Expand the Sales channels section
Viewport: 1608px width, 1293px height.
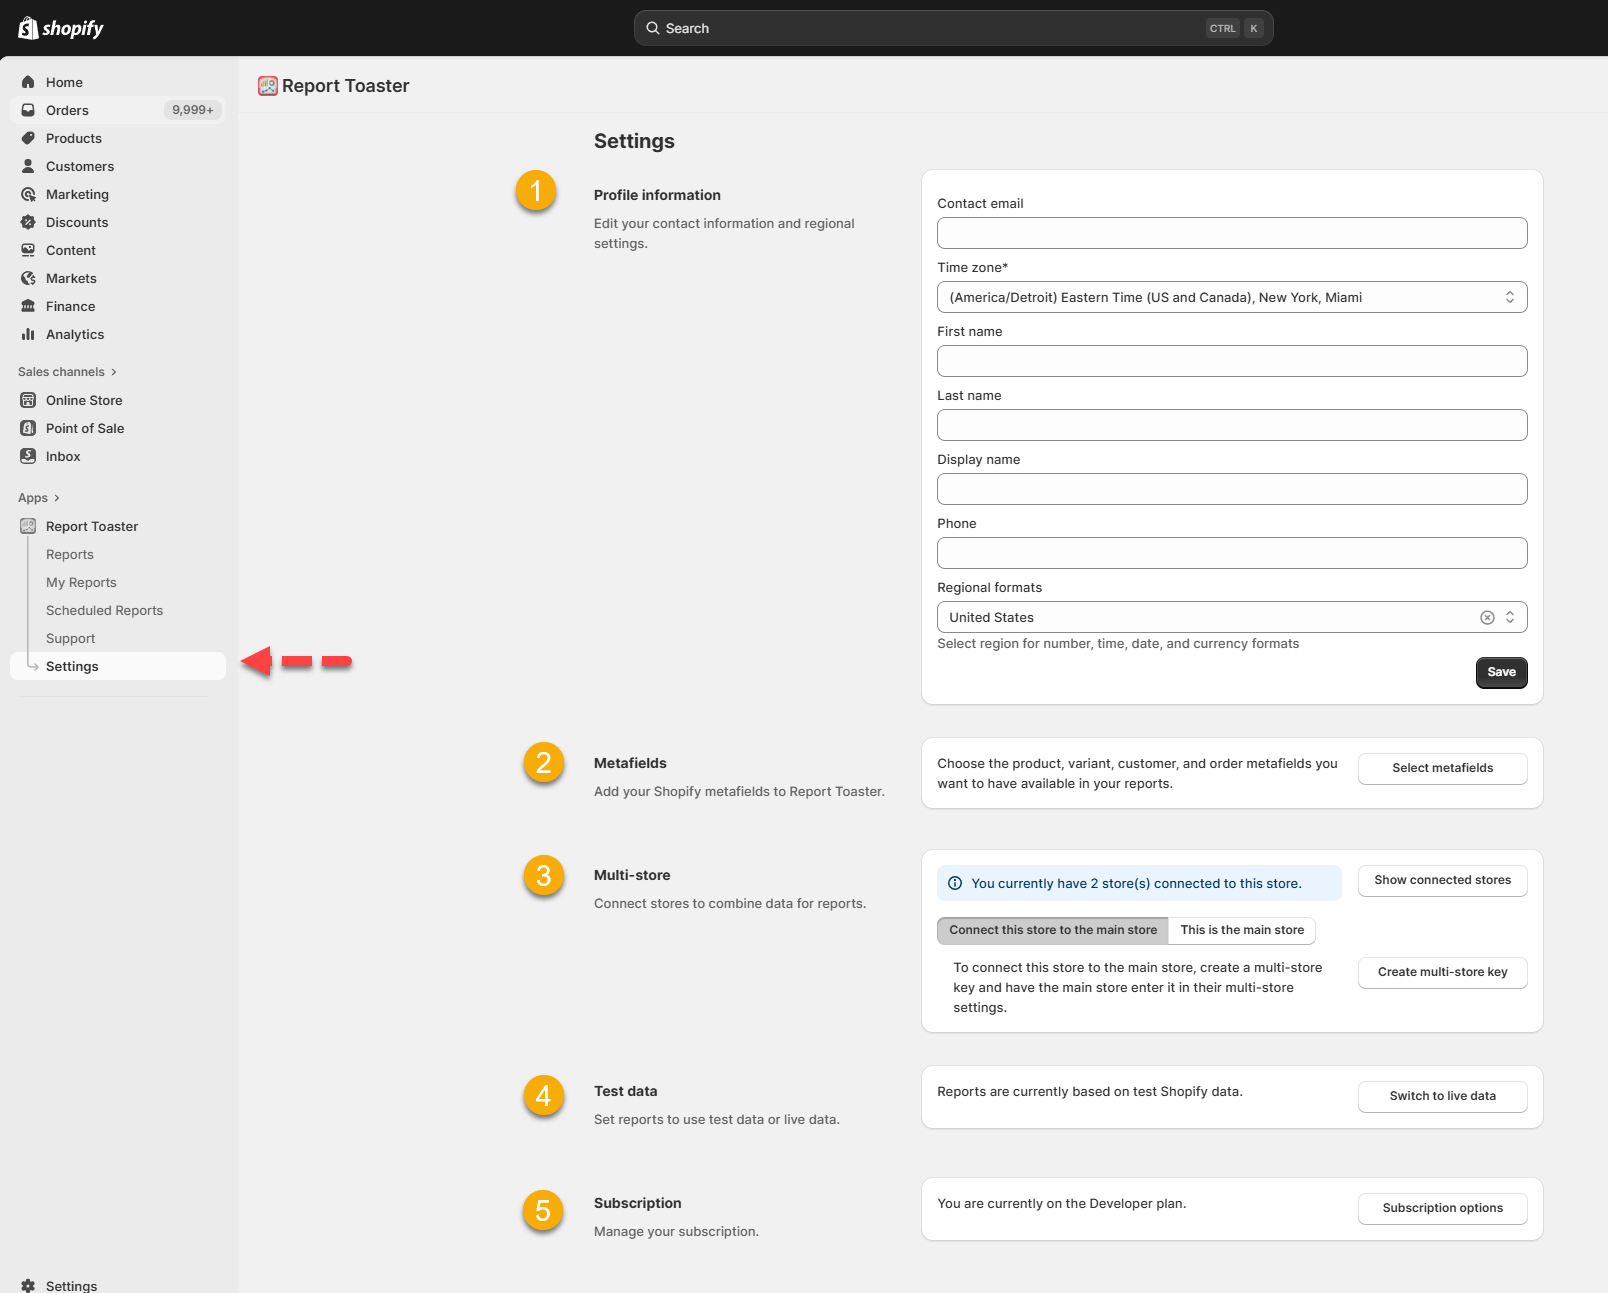click(67, 372)
